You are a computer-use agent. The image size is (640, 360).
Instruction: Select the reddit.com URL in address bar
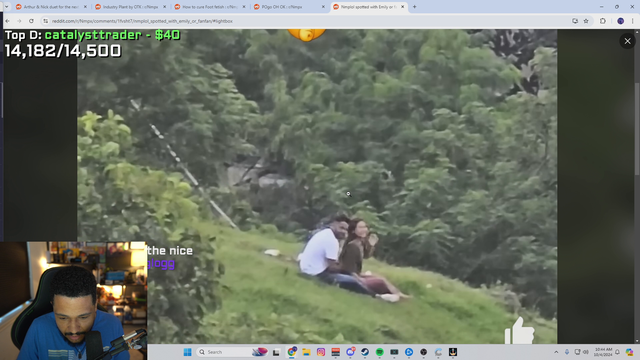(142, 21)
